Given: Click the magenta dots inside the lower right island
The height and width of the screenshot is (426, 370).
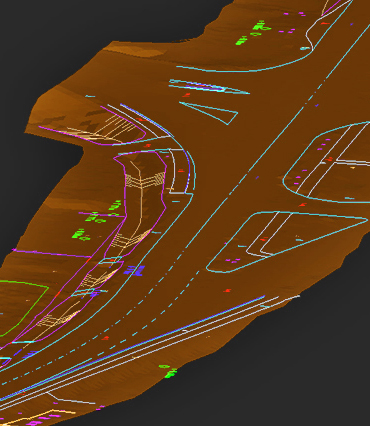Looking at the screenshot, I should pyautogui.click(x=232, y=260).
